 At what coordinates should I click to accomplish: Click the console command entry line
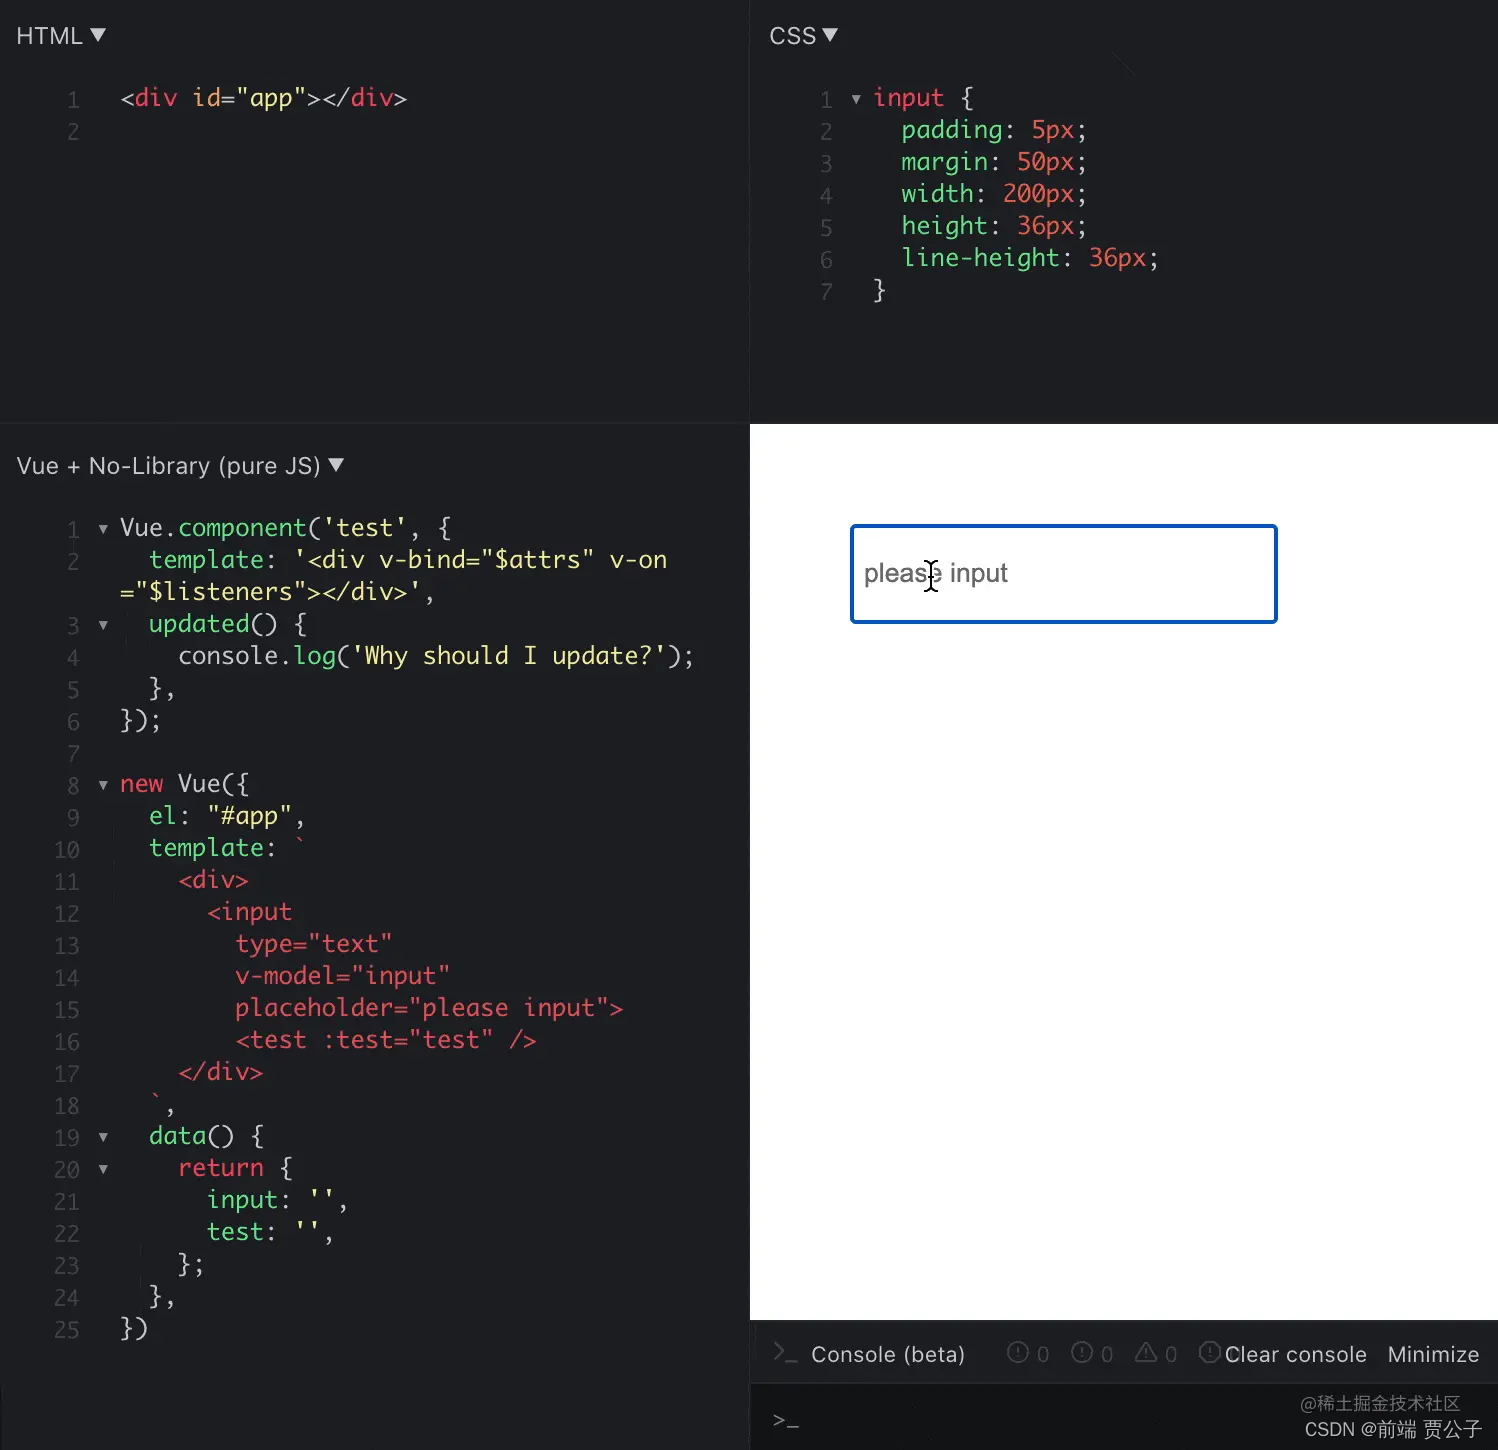click(x=1000, y=1418)
